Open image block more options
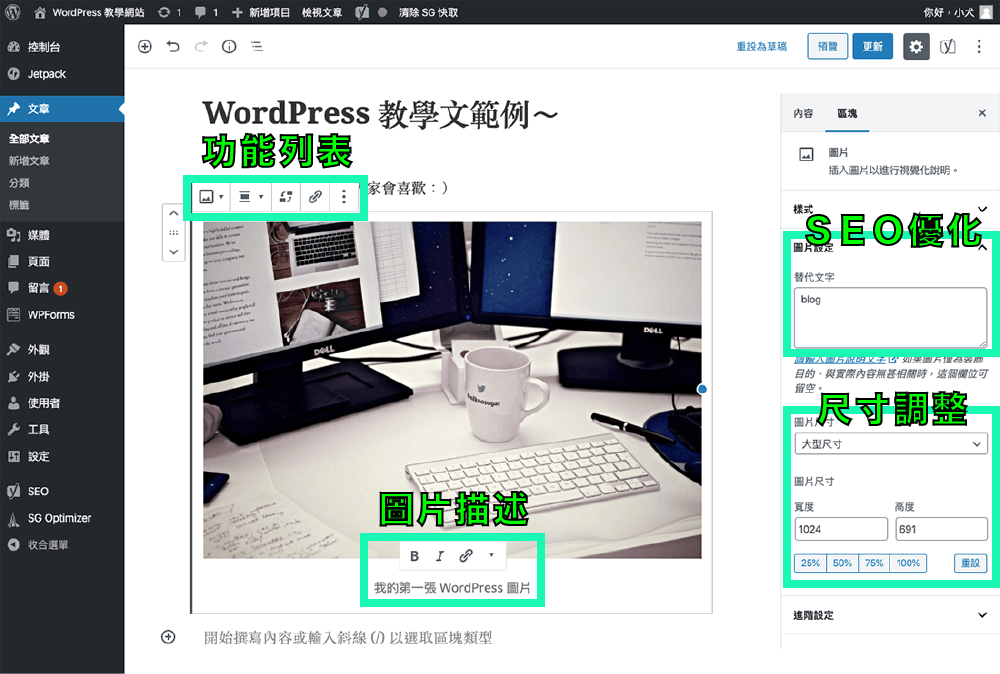Screen dimensions: 1000x674 tap(344, 197)
